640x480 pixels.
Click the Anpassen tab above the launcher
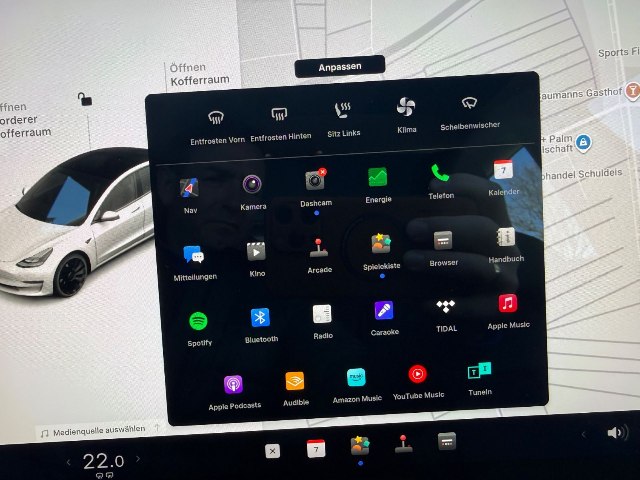coord(339,66)
